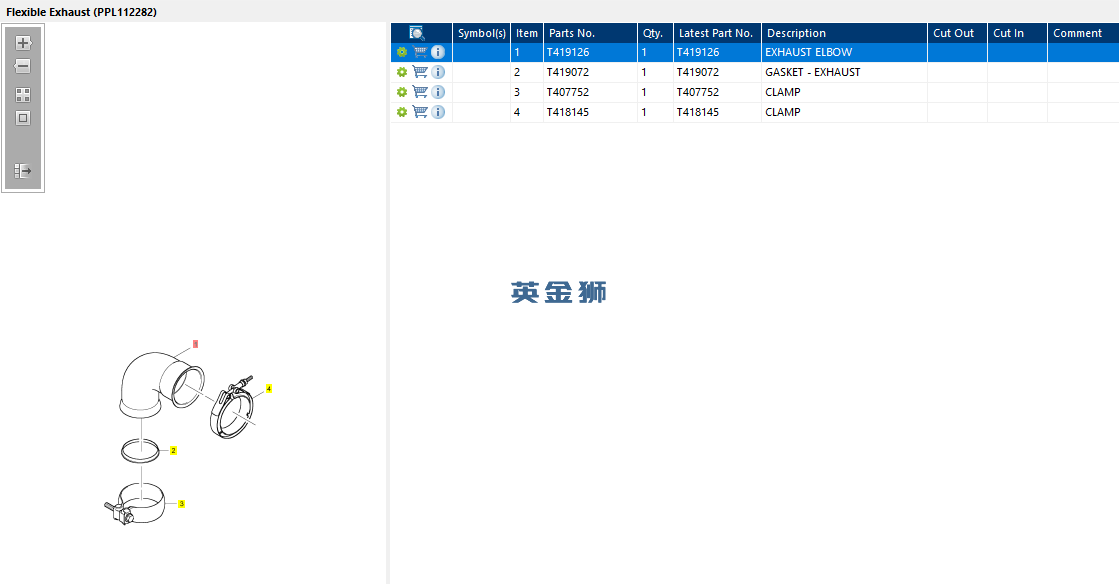Select the EXHAUST ELBOW description cell
1119x584 pixels.
844,52
